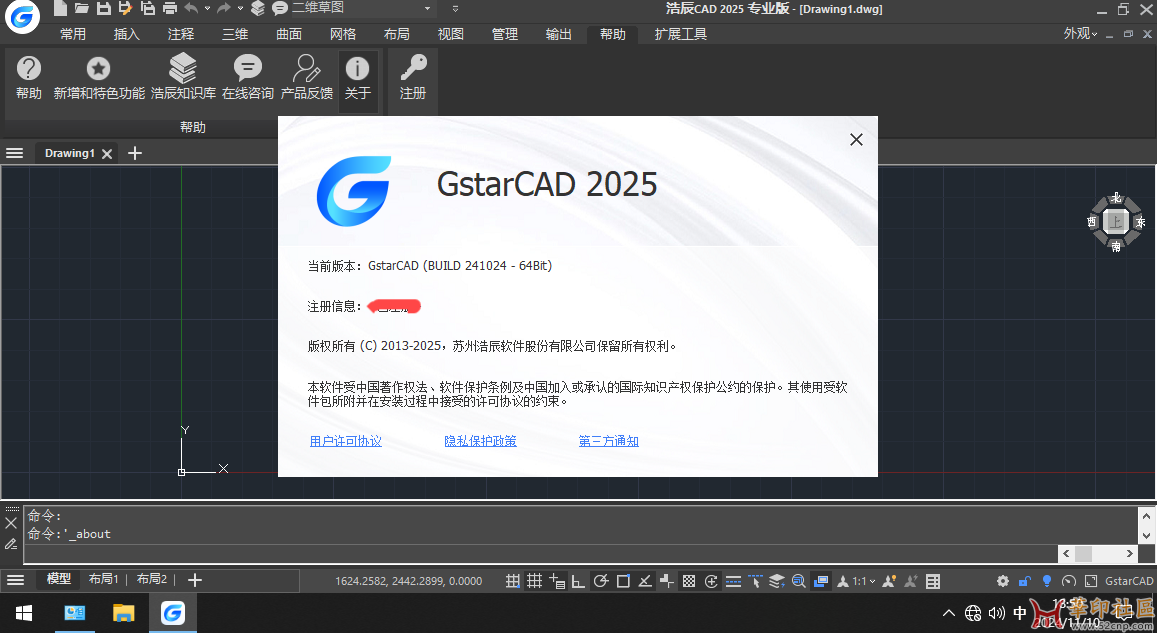Click the command line horizontal scrollbar thumb
This screenshot has height=633, width=1157.
click(x=1083, y=553)
